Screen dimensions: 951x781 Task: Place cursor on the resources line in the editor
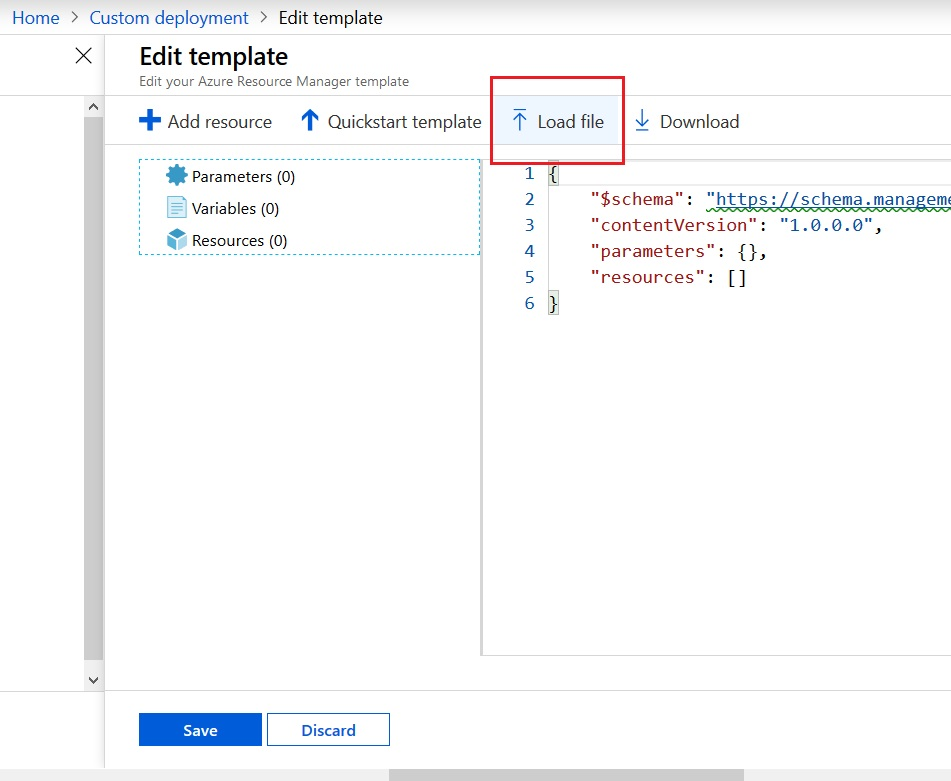coord(668,277)
